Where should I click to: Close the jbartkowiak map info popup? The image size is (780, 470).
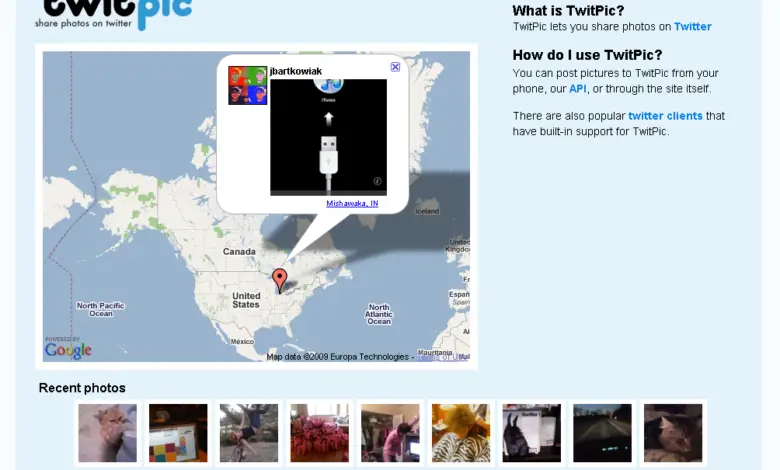coord(395,67)
